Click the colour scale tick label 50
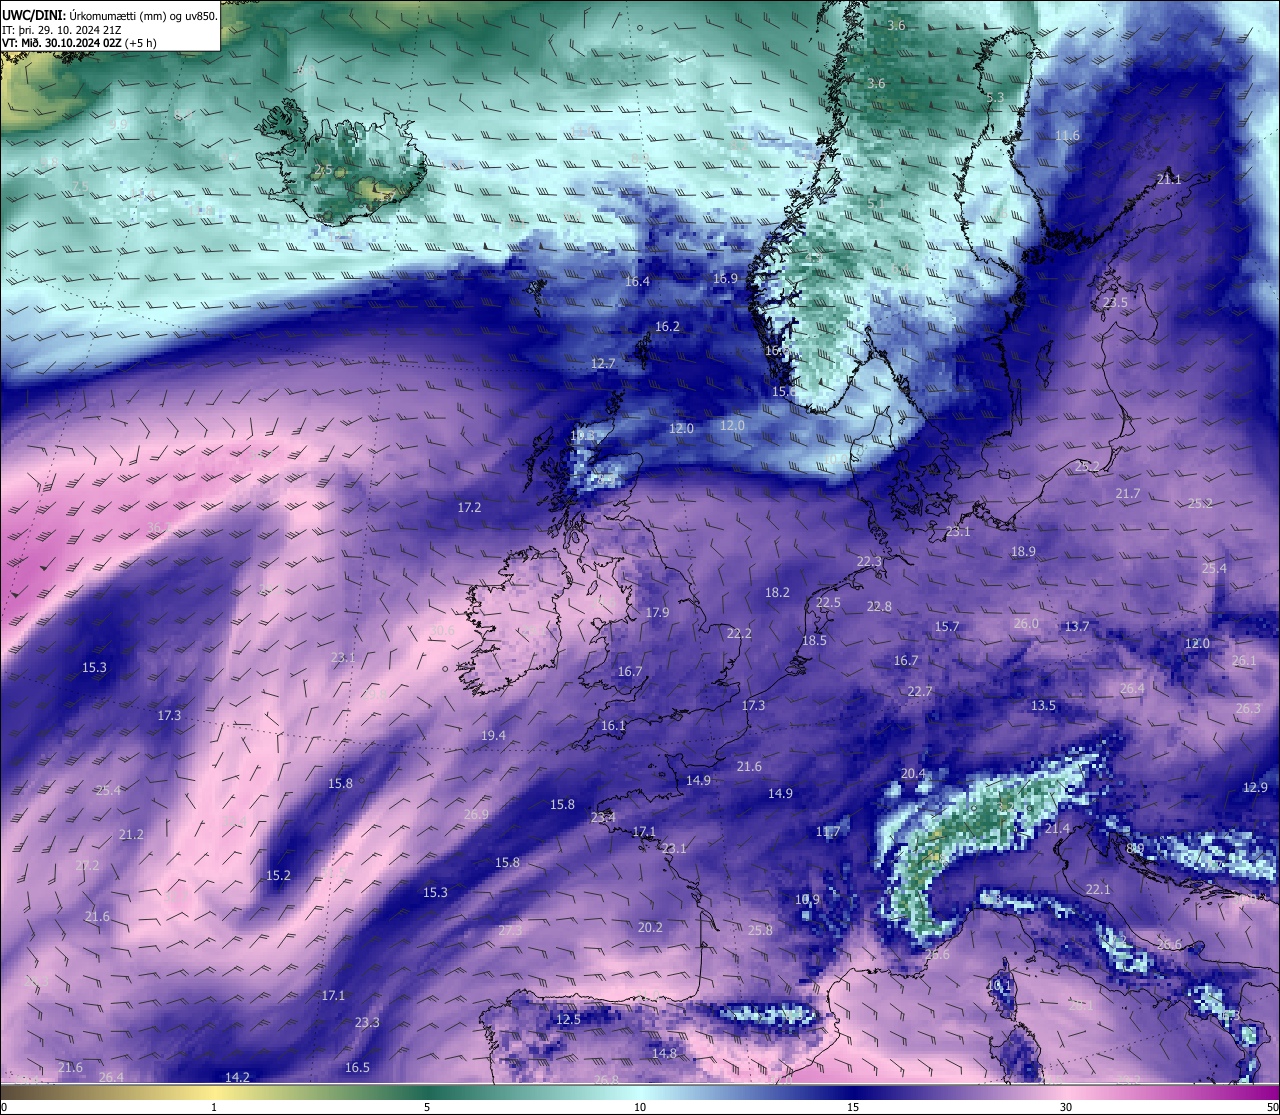 point(1272,1107)
